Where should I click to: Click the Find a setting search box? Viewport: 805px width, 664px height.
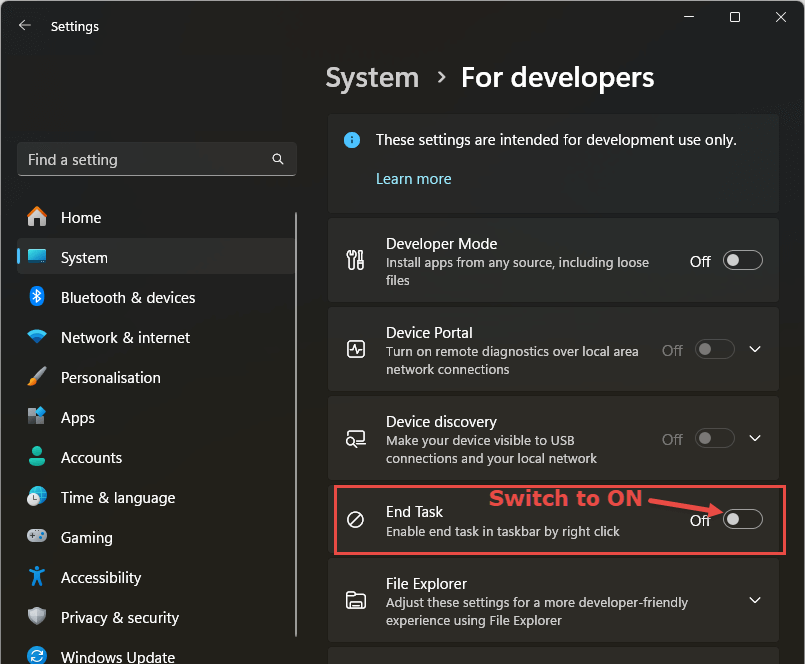(145, 159)
